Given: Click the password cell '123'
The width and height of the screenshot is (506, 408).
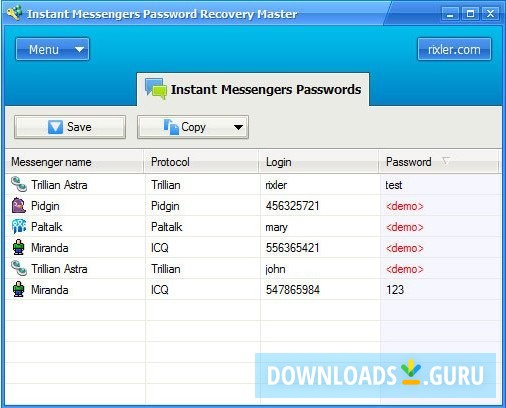Looking at the screenshot, I should point(395,290).
